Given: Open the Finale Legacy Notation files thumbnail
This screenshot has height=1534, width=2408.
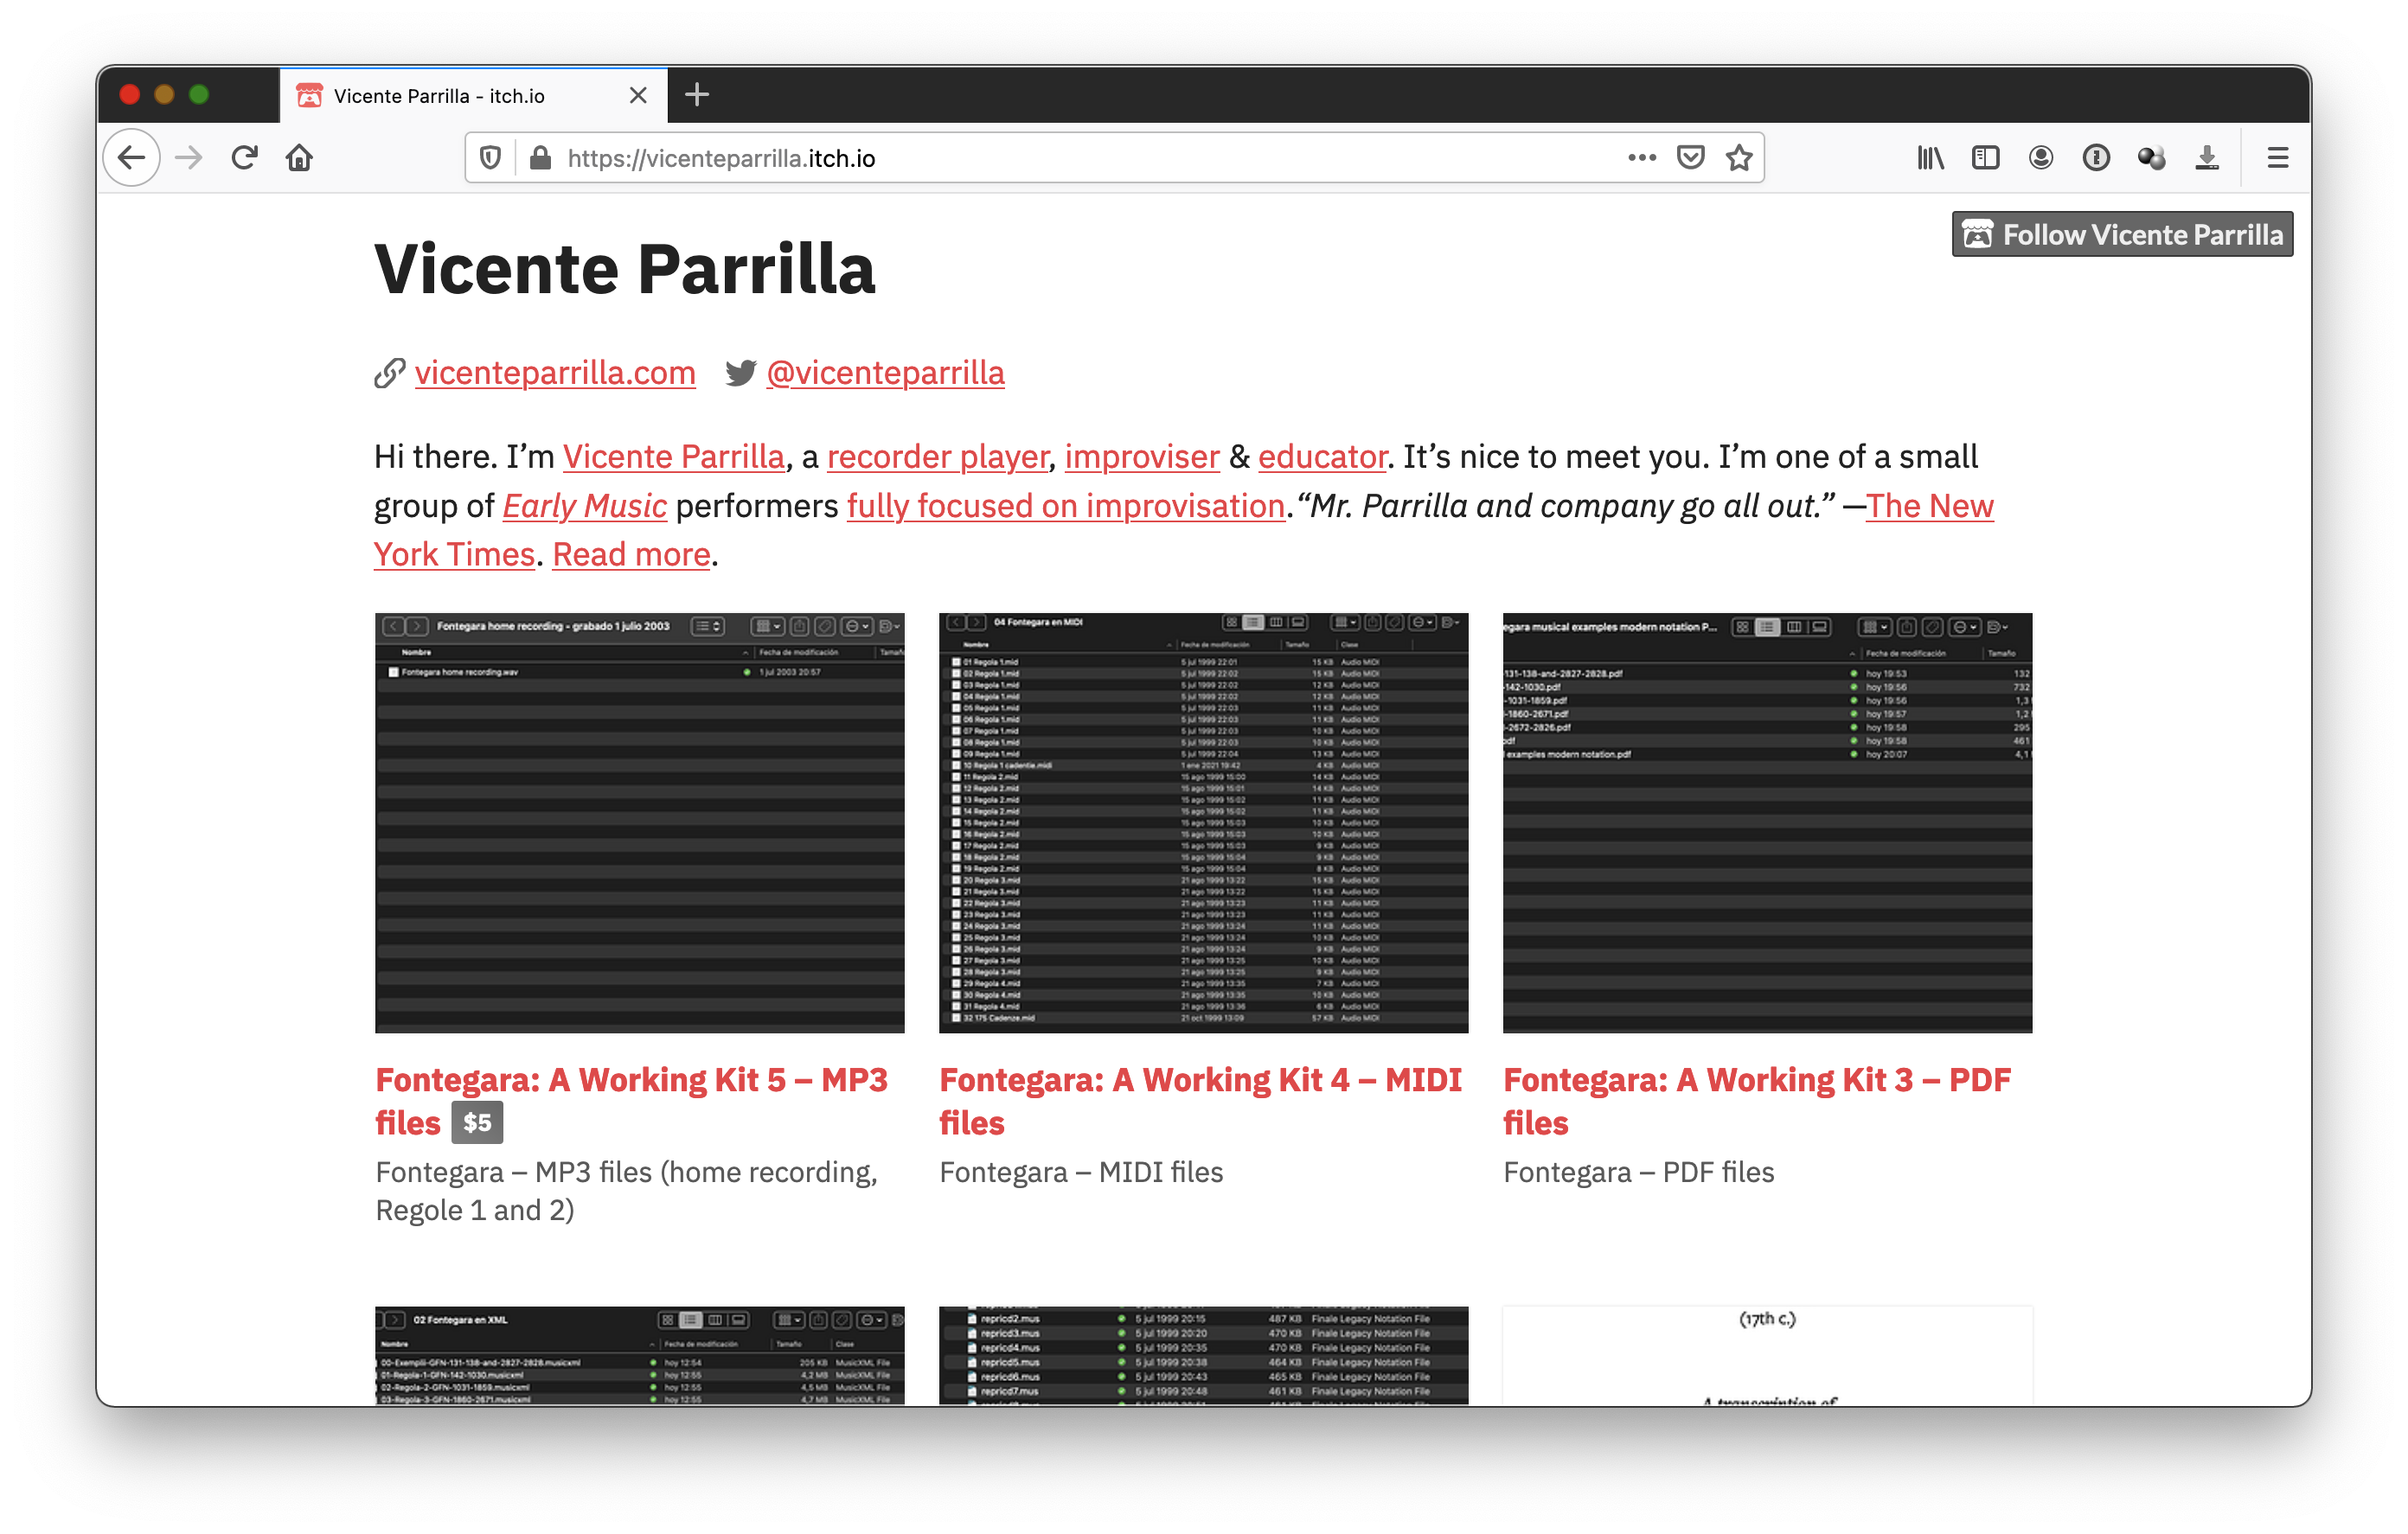Looking at the screenshot, I should coord(1204,1355).
